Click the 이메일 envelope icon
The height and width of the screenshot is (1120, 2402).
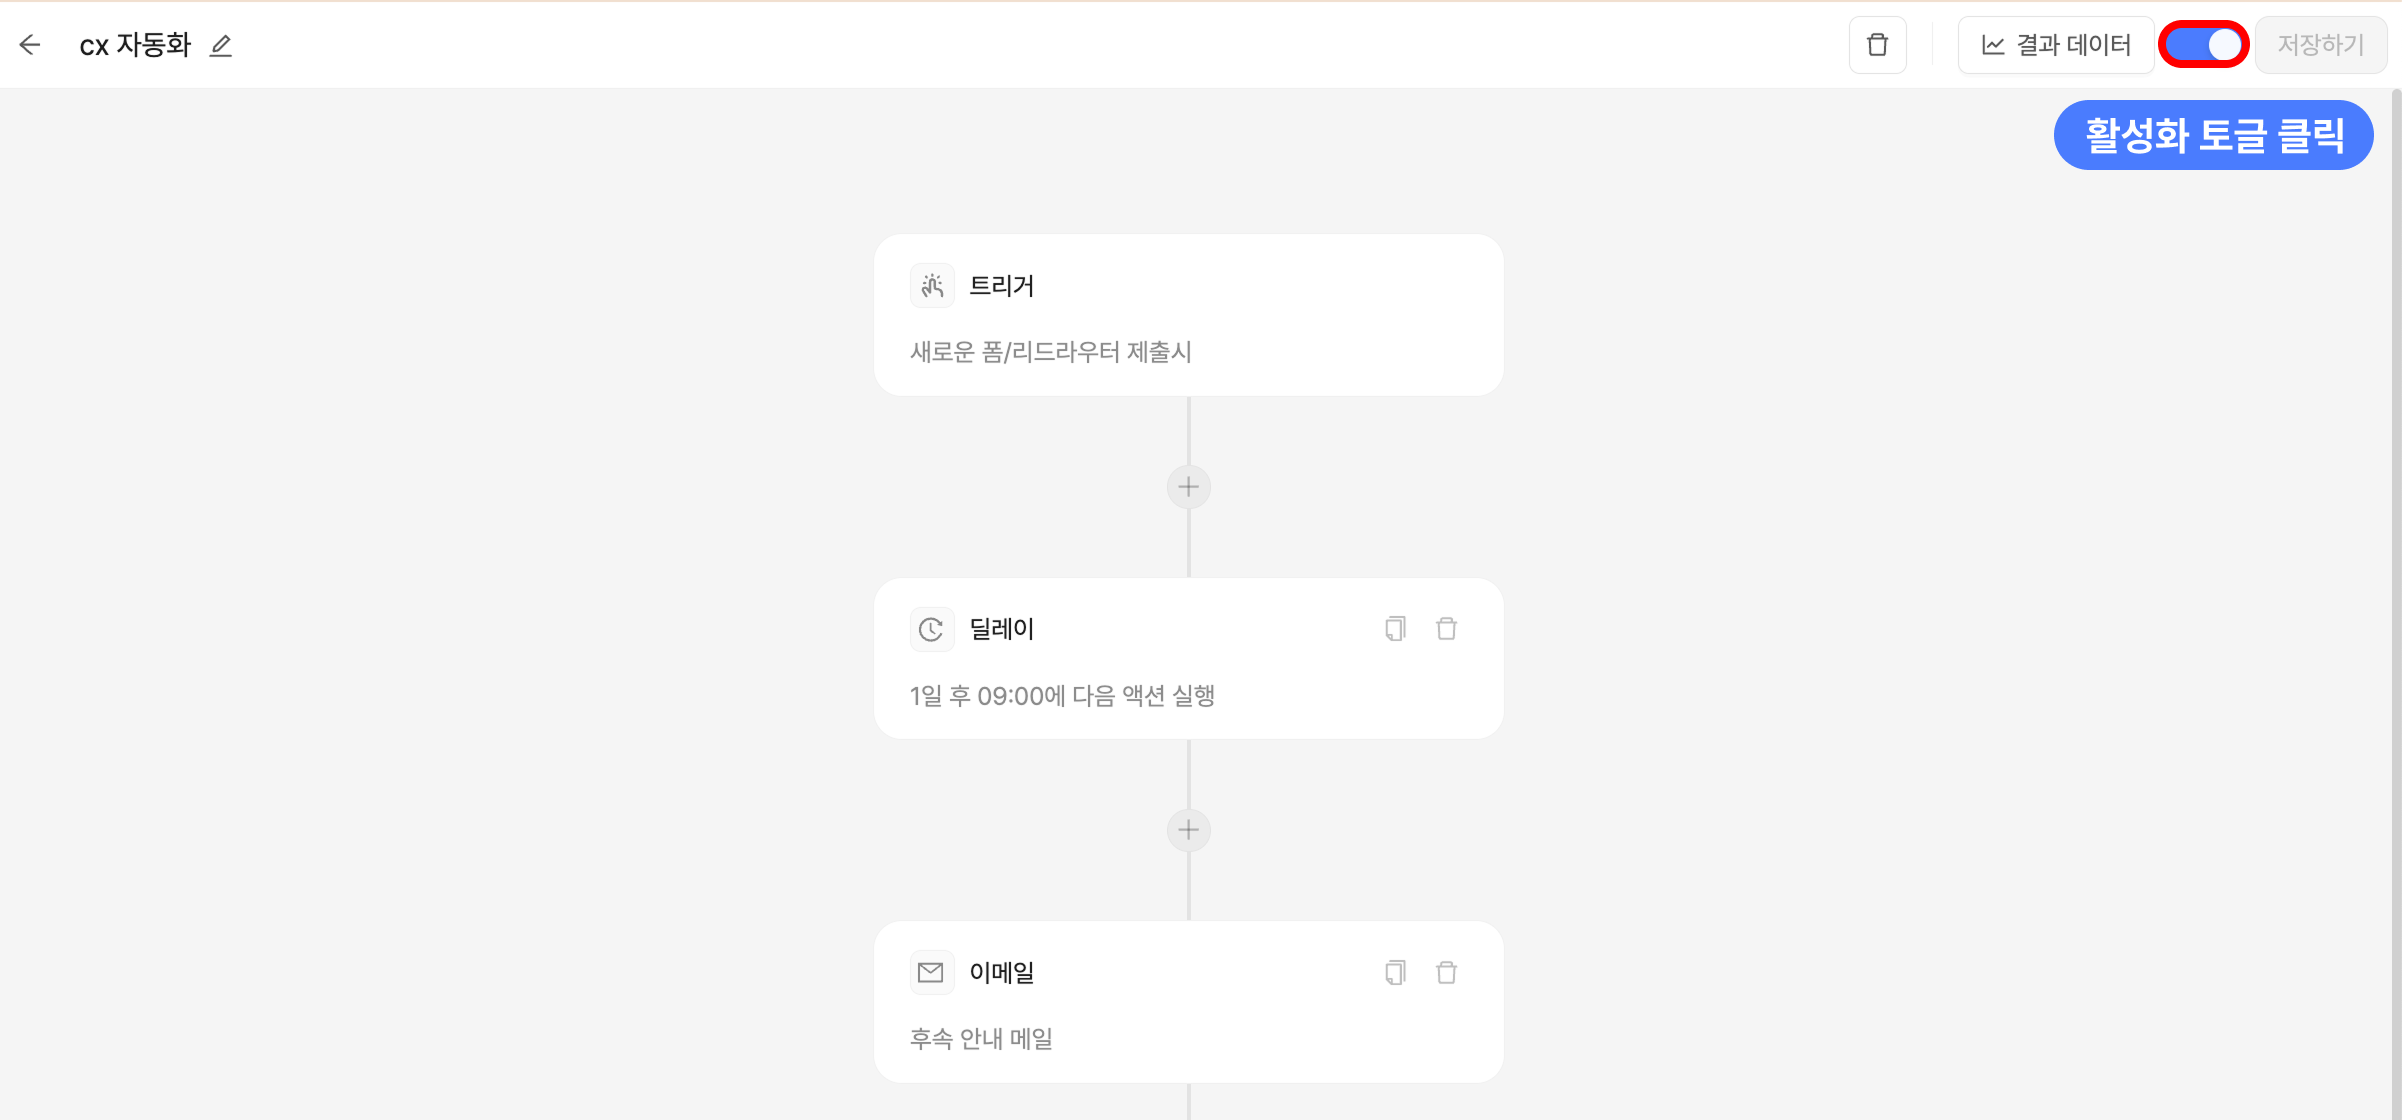point(931,972)
